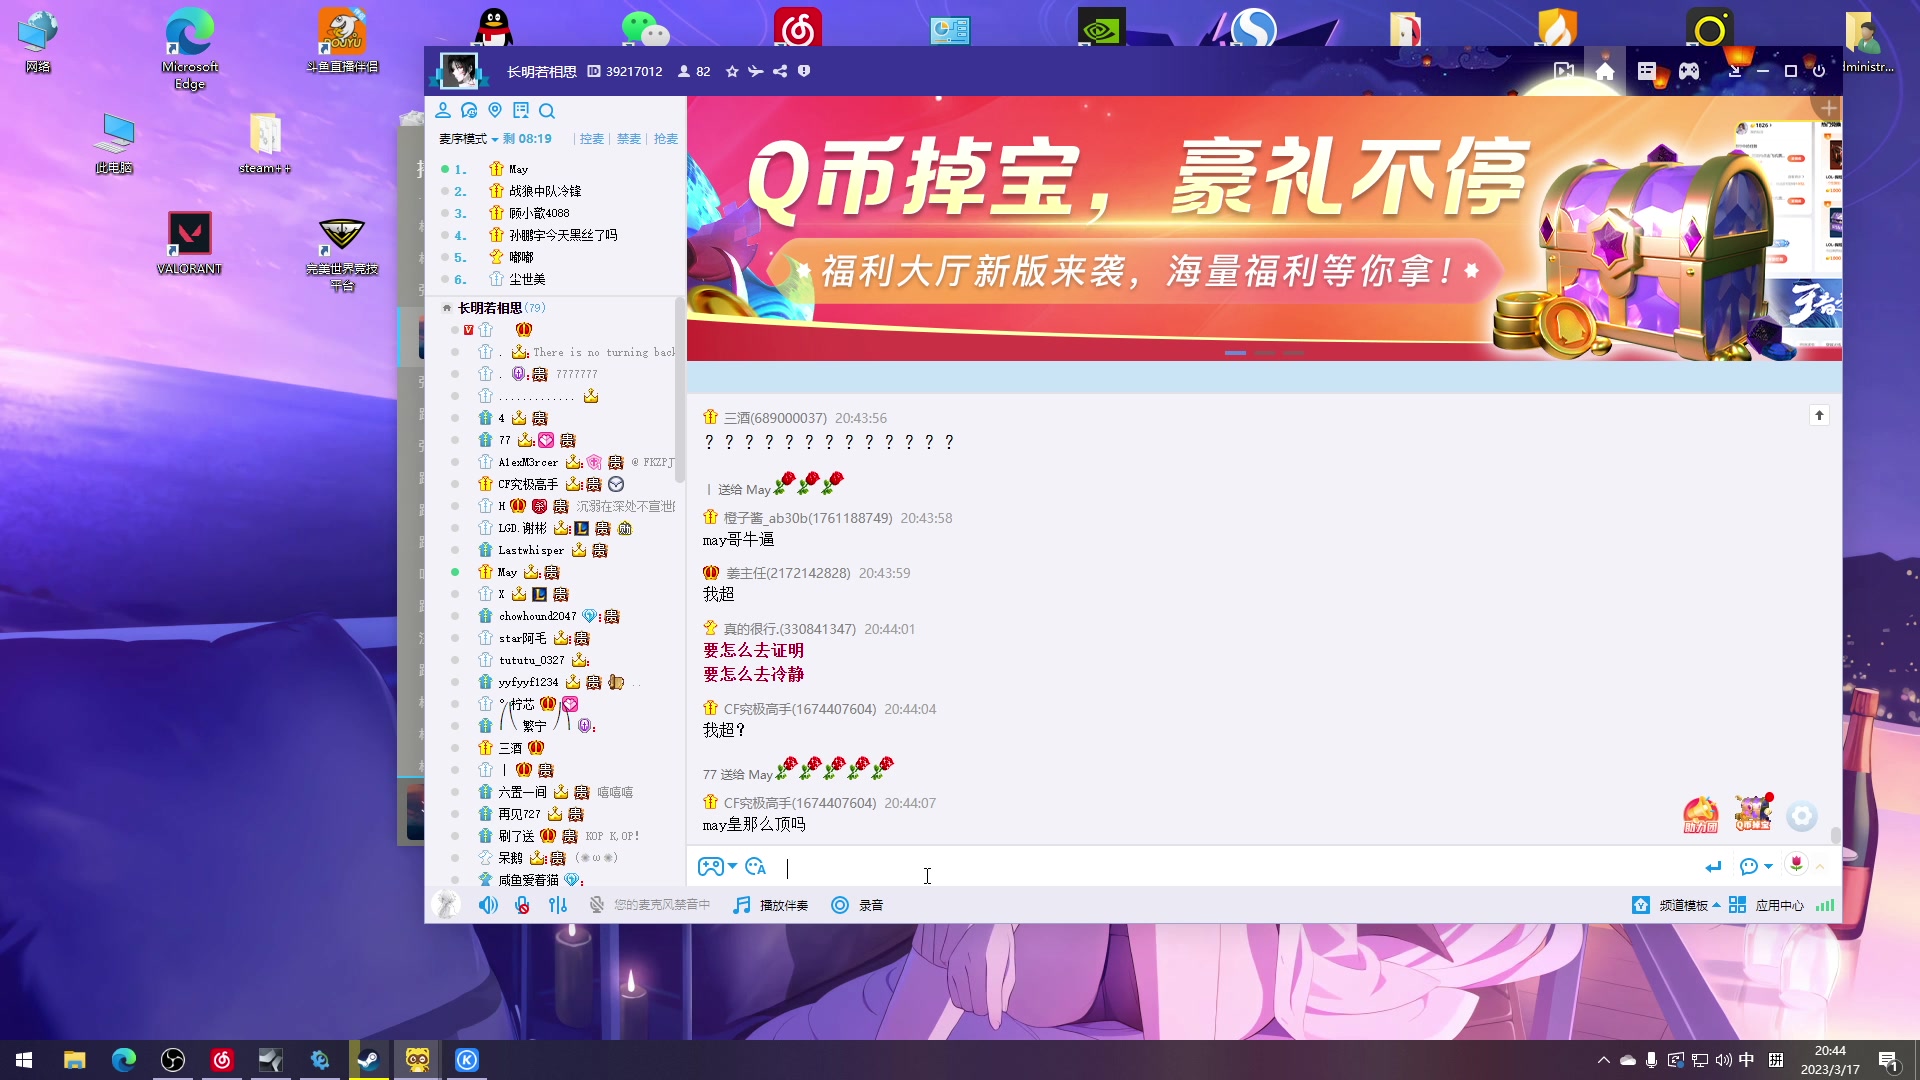This screenshot has height=1080, width=1920.
Task: Open the home icon in header
Action: pyautogui.click(x=1605, y=71)
